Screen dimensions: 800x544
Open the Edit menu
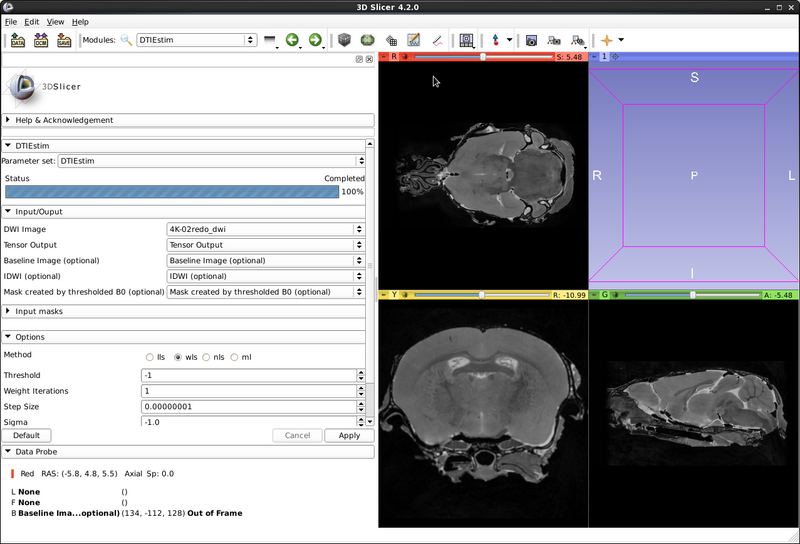tap(32, 21)
